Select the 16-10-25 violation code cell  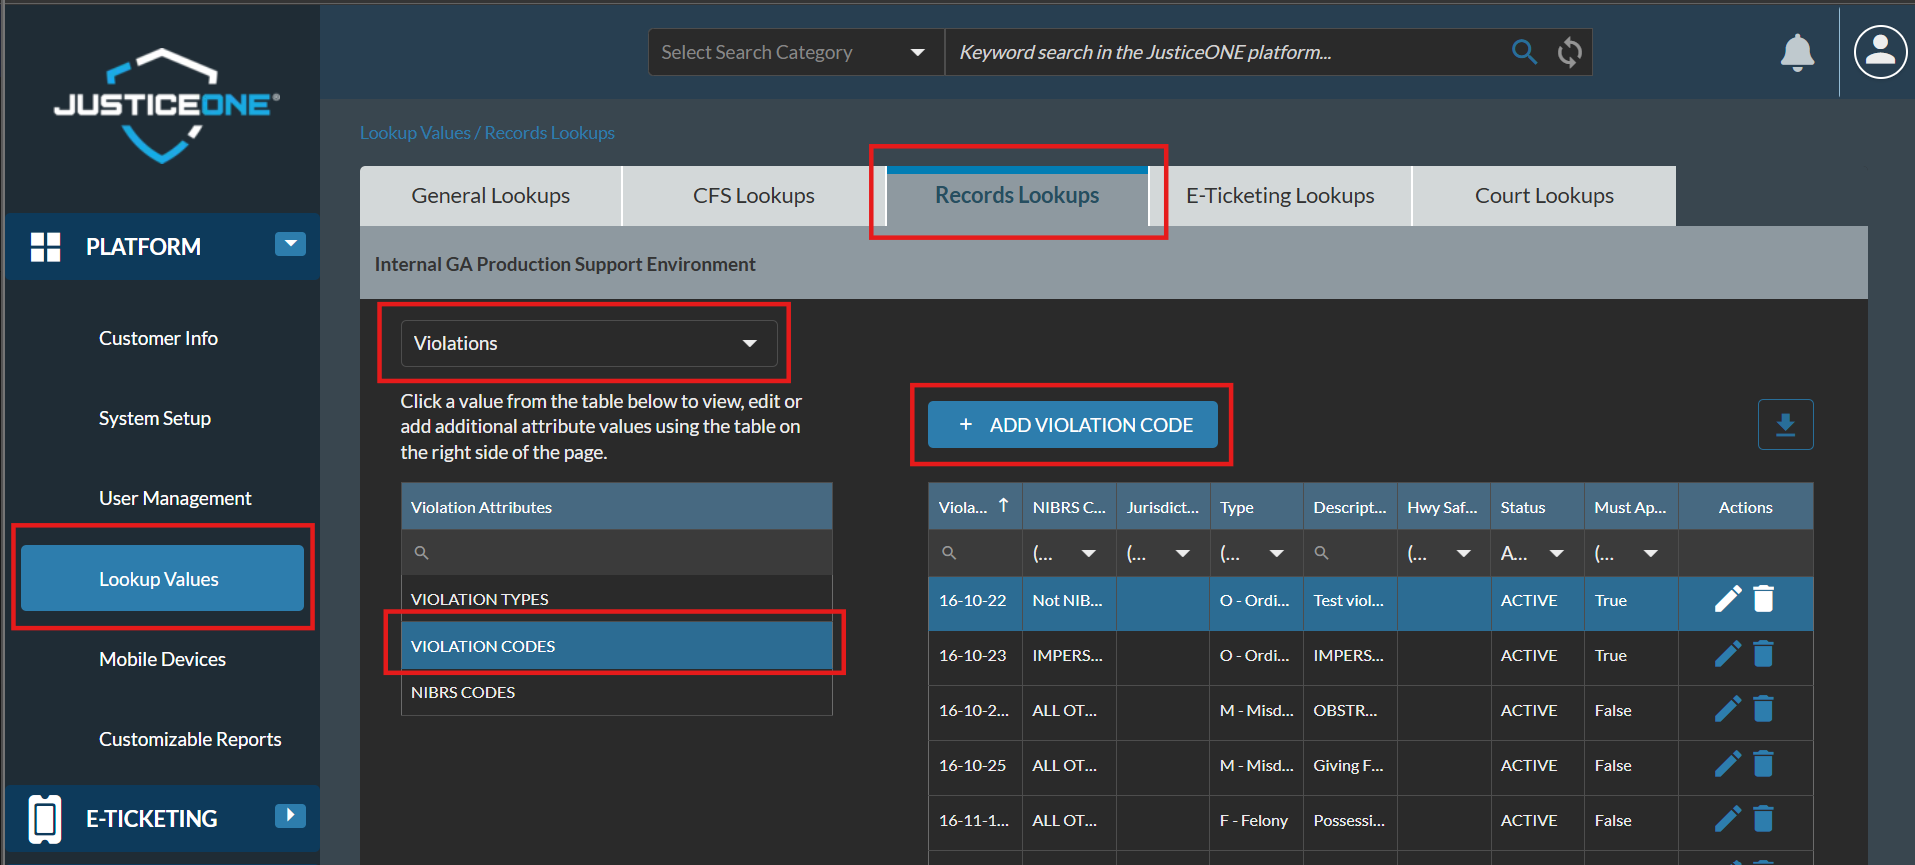973,765
